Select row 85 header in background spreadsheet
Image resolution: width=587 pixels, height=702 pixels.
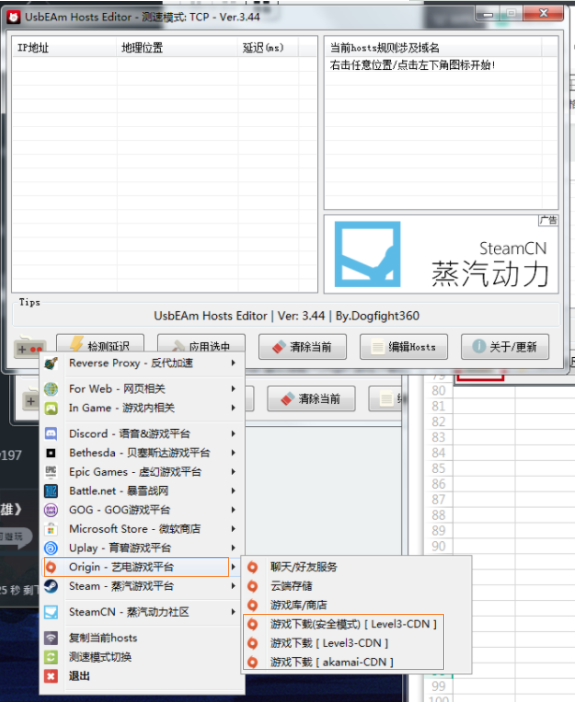[438, 468]
